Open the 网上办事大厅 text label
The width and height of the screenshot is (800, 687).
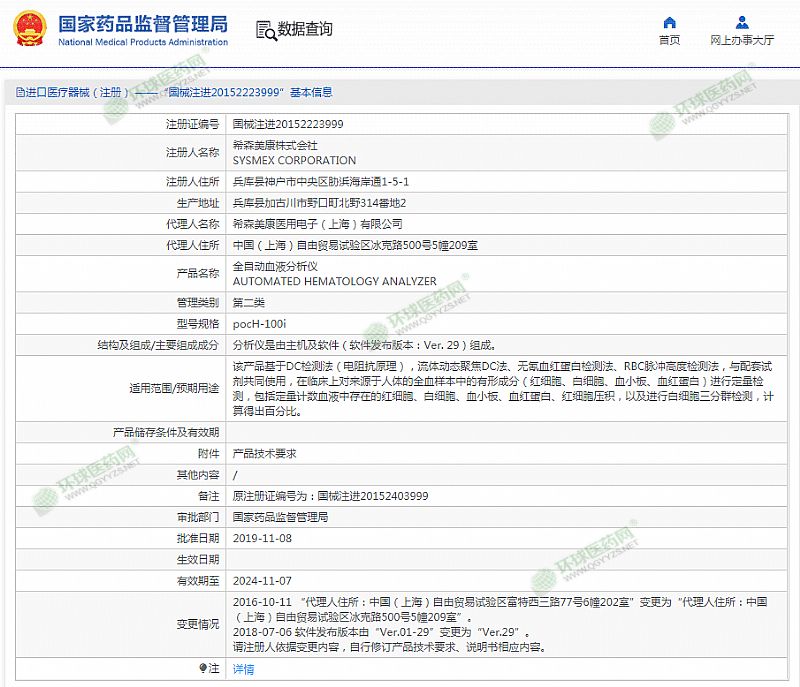[x=742, y=41]
